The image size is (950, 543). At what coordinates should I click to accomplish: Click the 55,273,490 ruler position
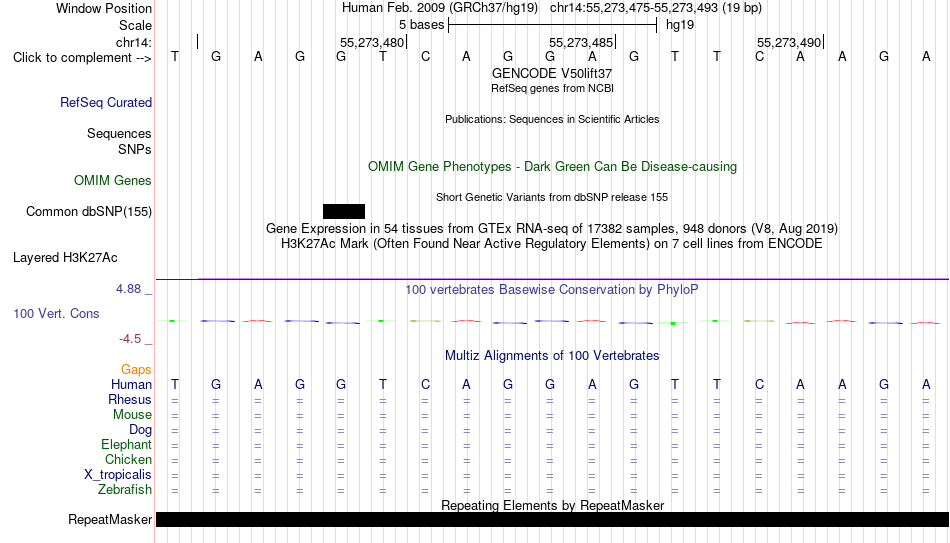(x=789, y=42)
